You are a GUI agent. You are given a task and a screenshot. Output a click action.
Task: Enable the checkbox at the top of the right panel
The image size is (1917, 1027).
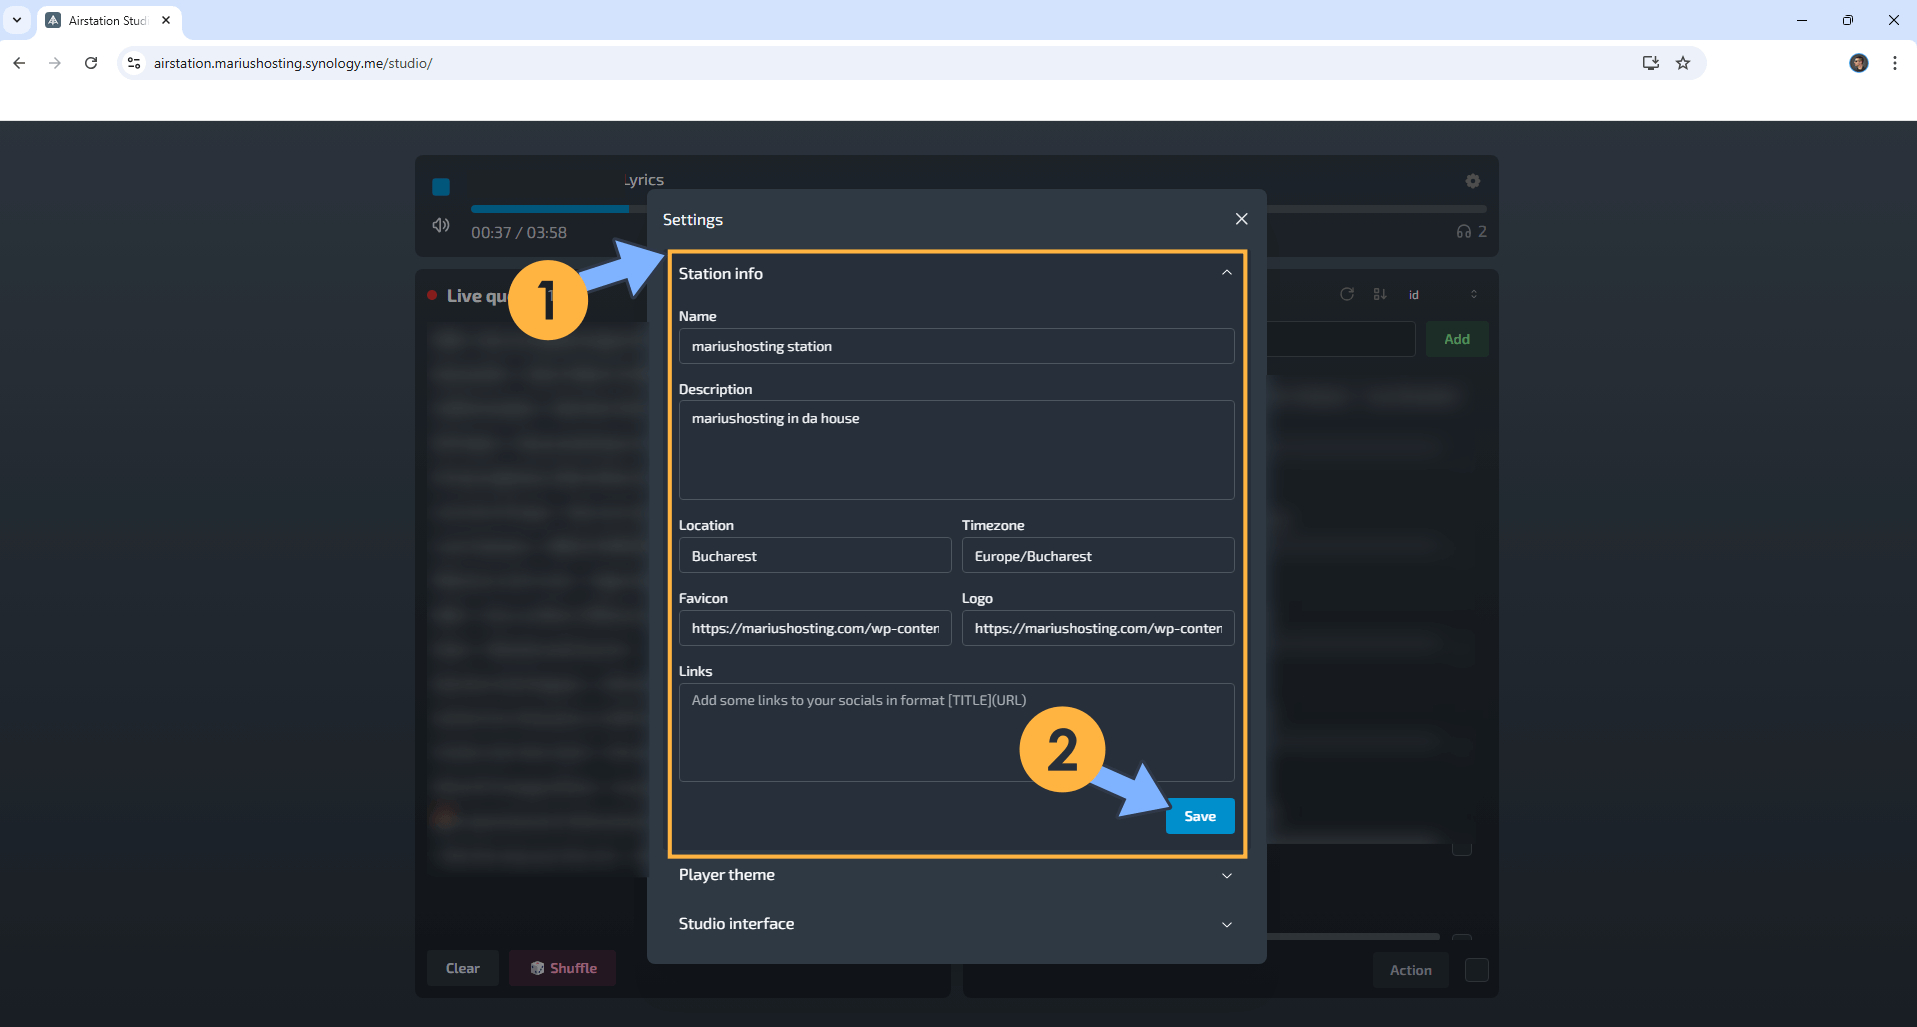tap(1463, 848)
